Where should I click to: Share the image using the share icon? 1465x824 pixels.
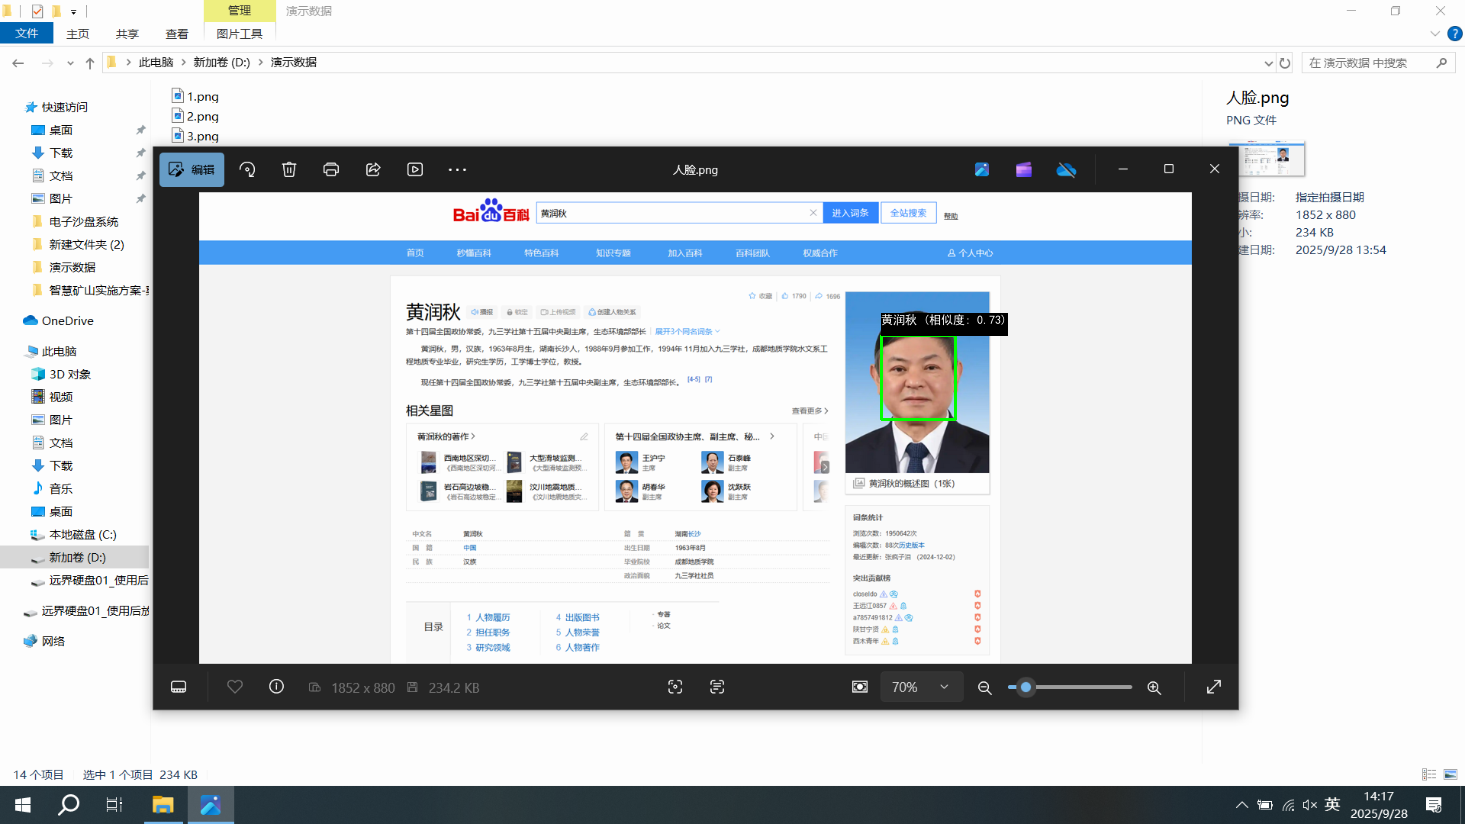pyautogui.click(x=373, y=170)
